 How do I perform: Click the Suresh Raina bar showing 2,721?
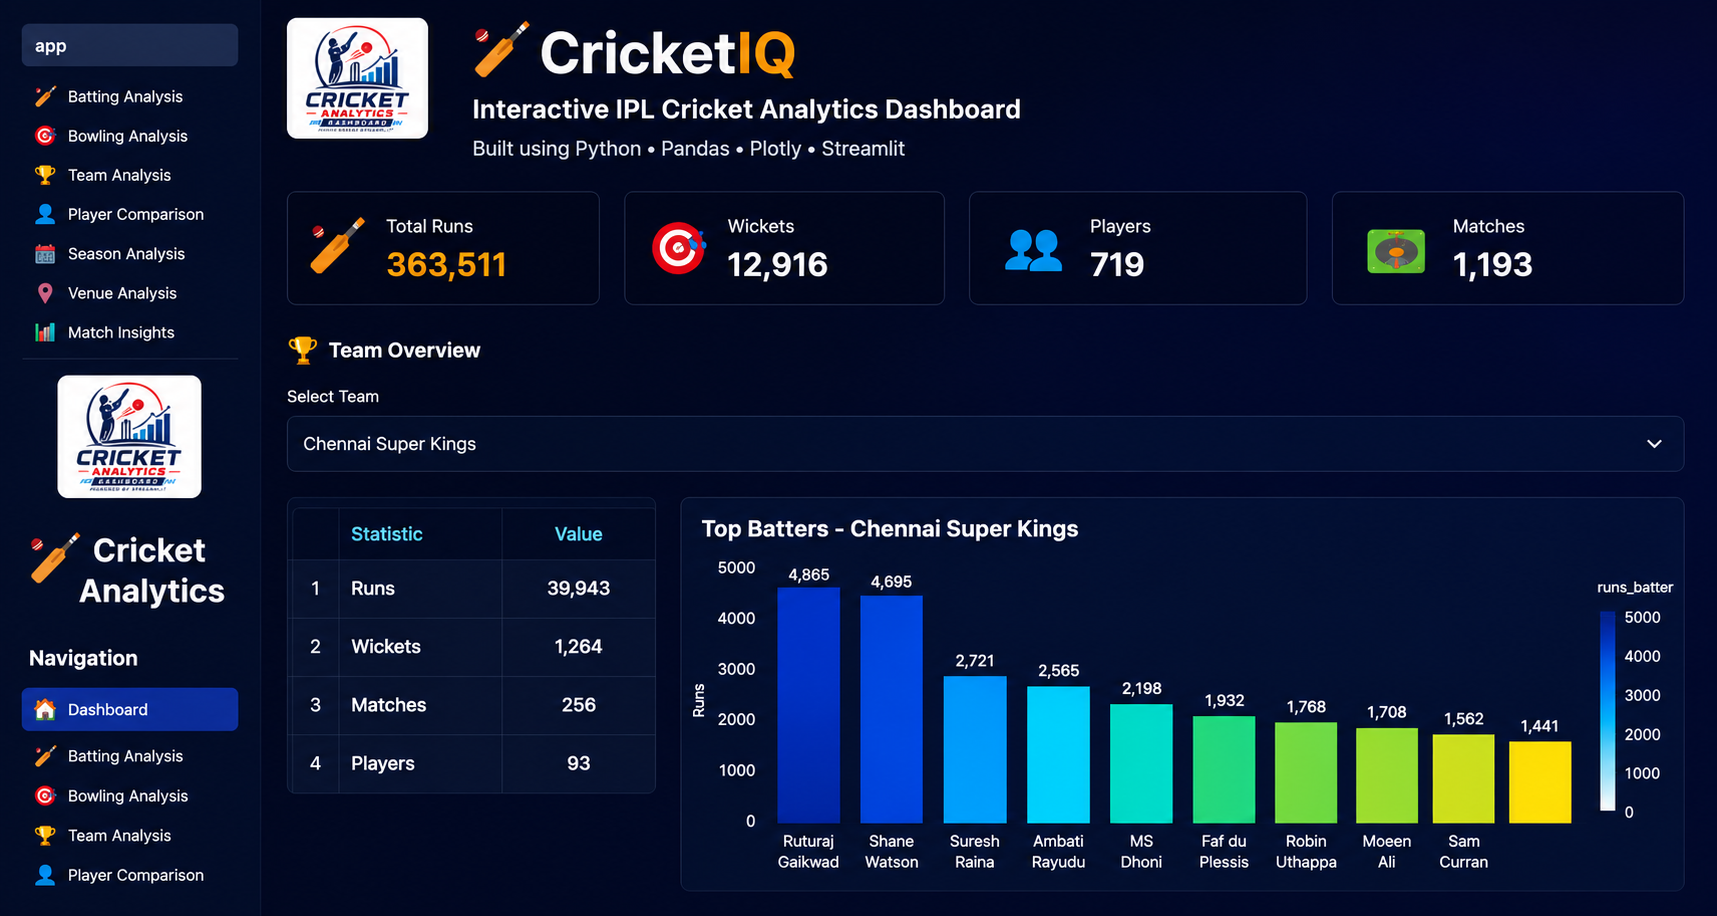(x=975, y=749)
